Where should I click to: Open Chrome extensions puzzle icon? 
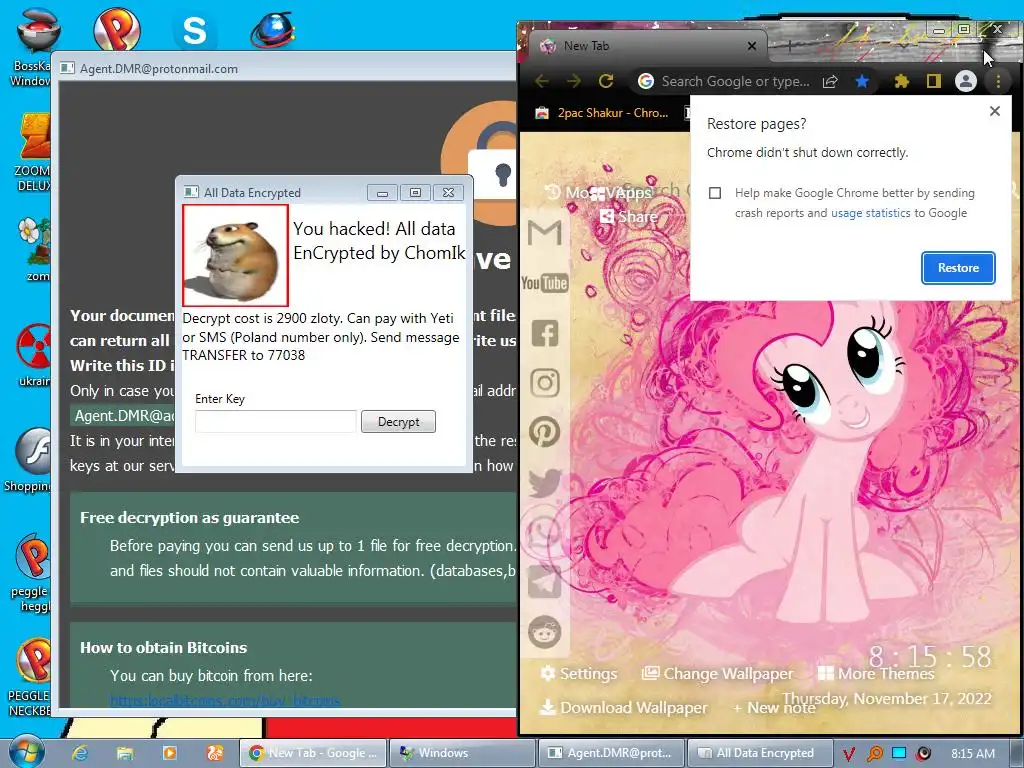[901, 81]
